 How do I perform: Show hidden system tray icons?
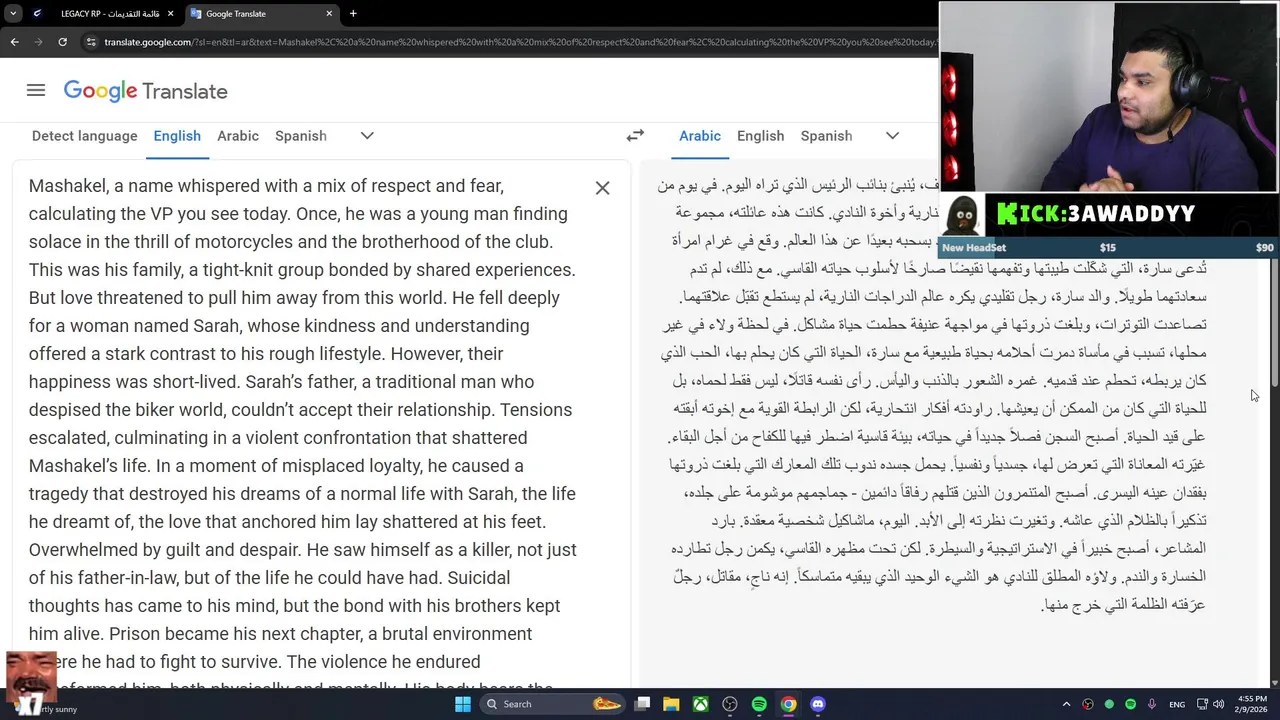tap(1066, 704)
